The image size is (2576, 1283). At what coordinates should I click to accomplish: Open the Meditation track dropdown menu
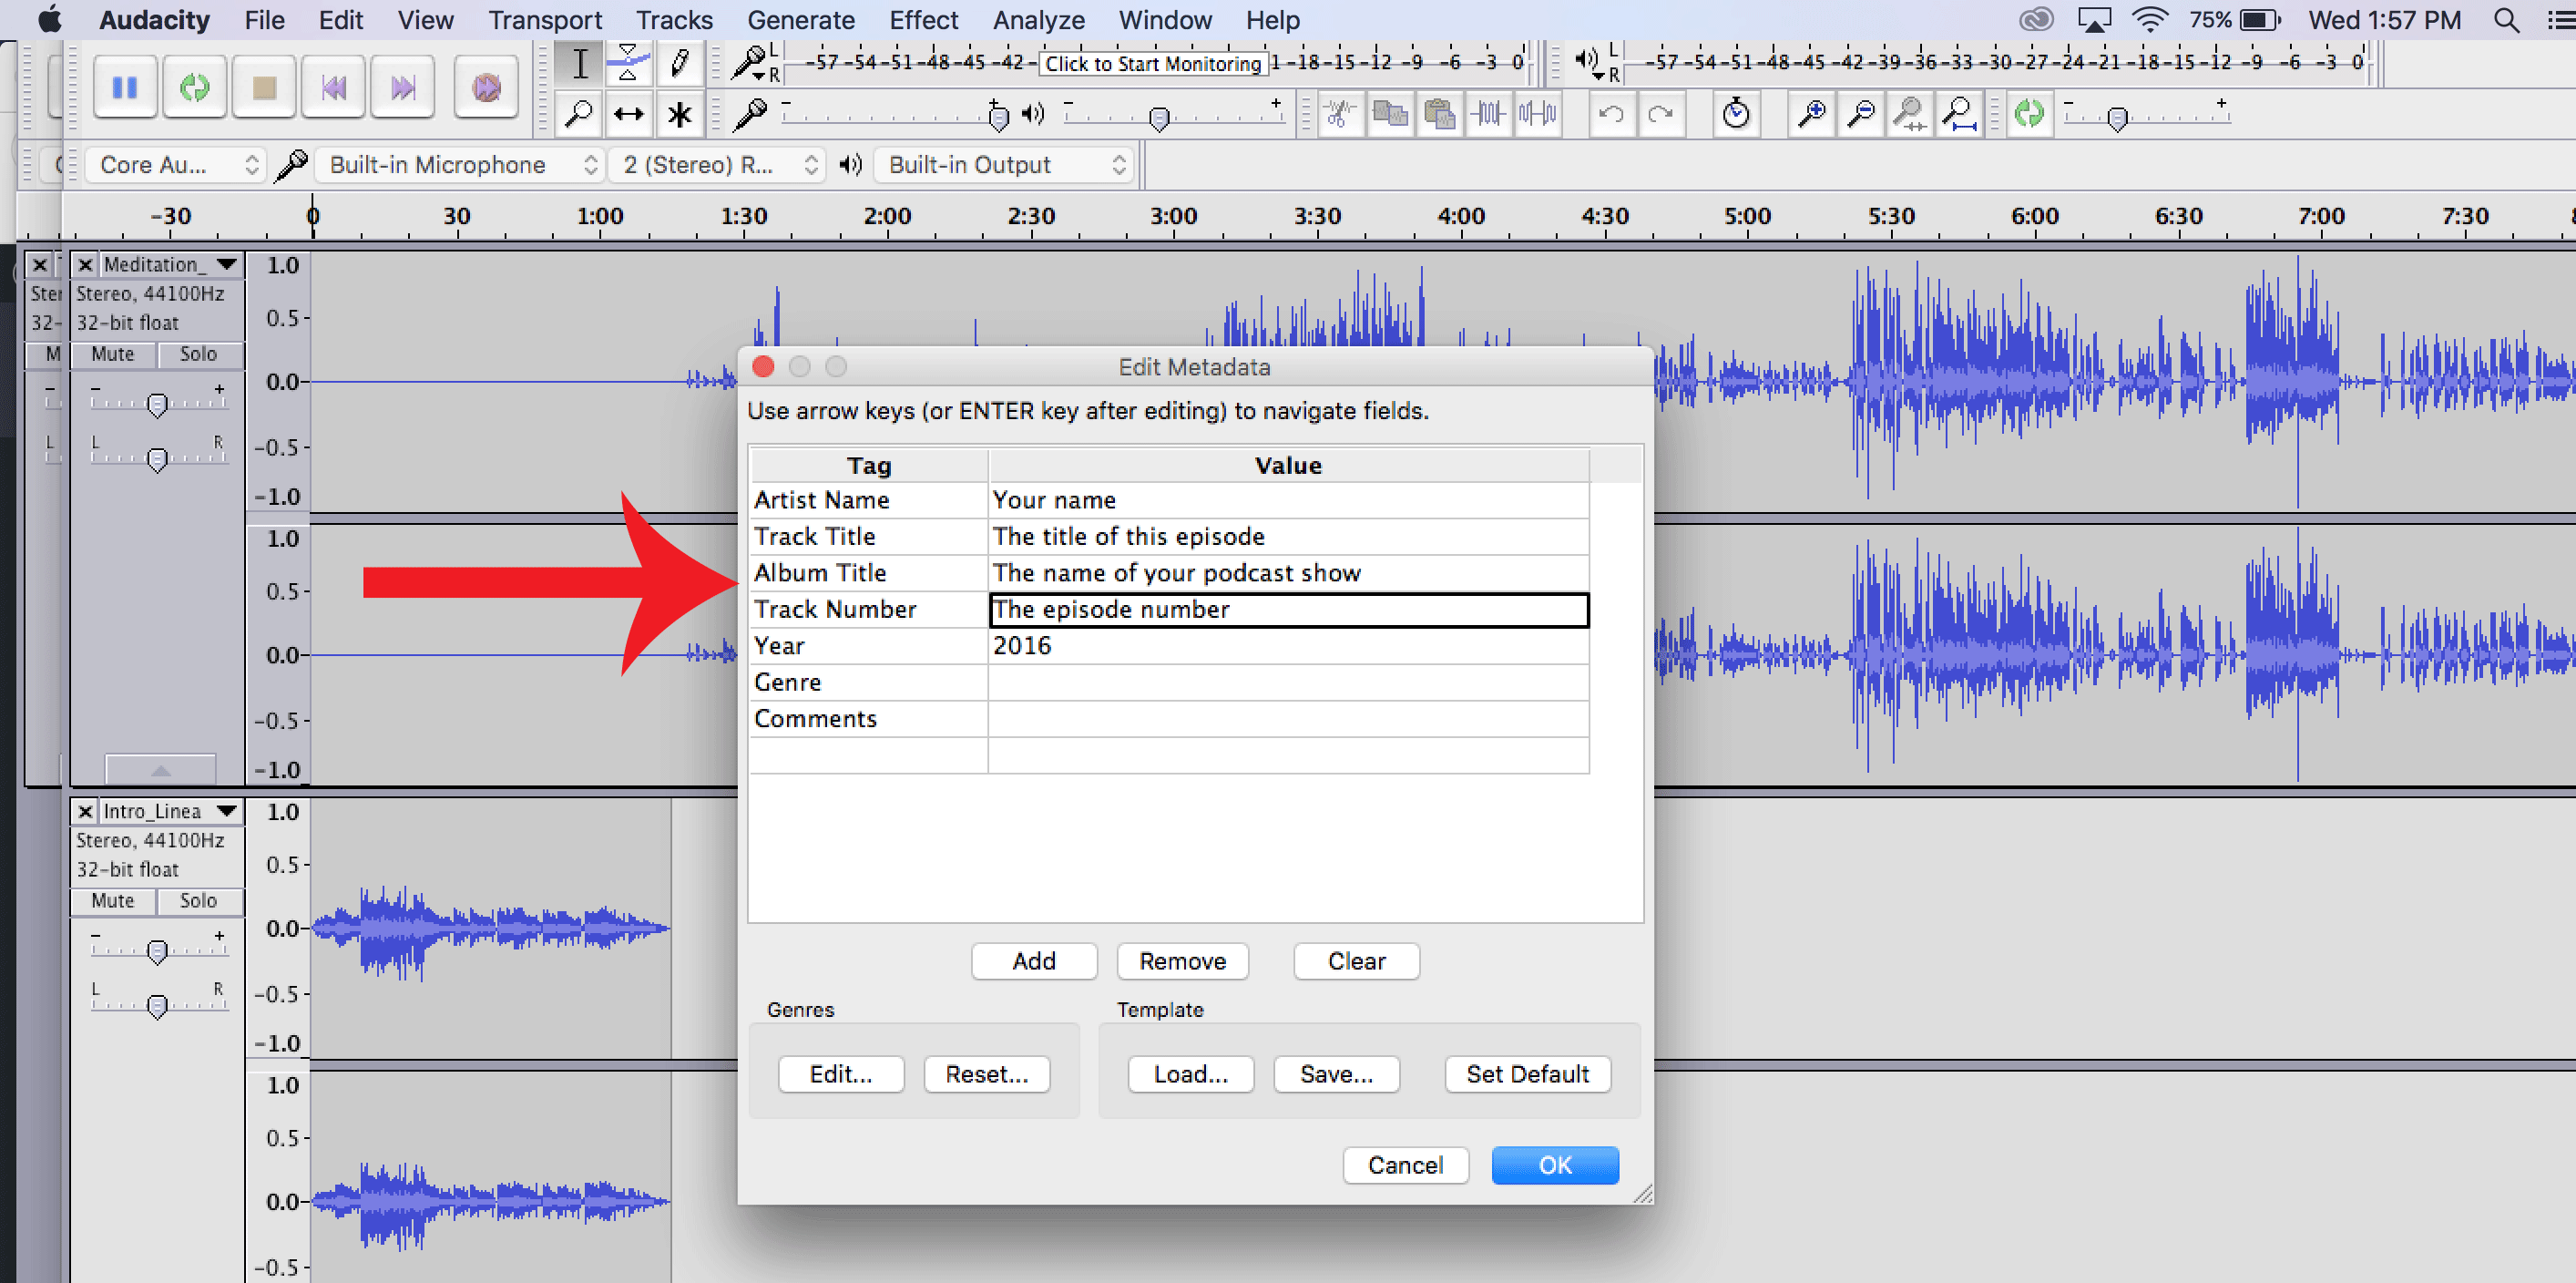227,264
